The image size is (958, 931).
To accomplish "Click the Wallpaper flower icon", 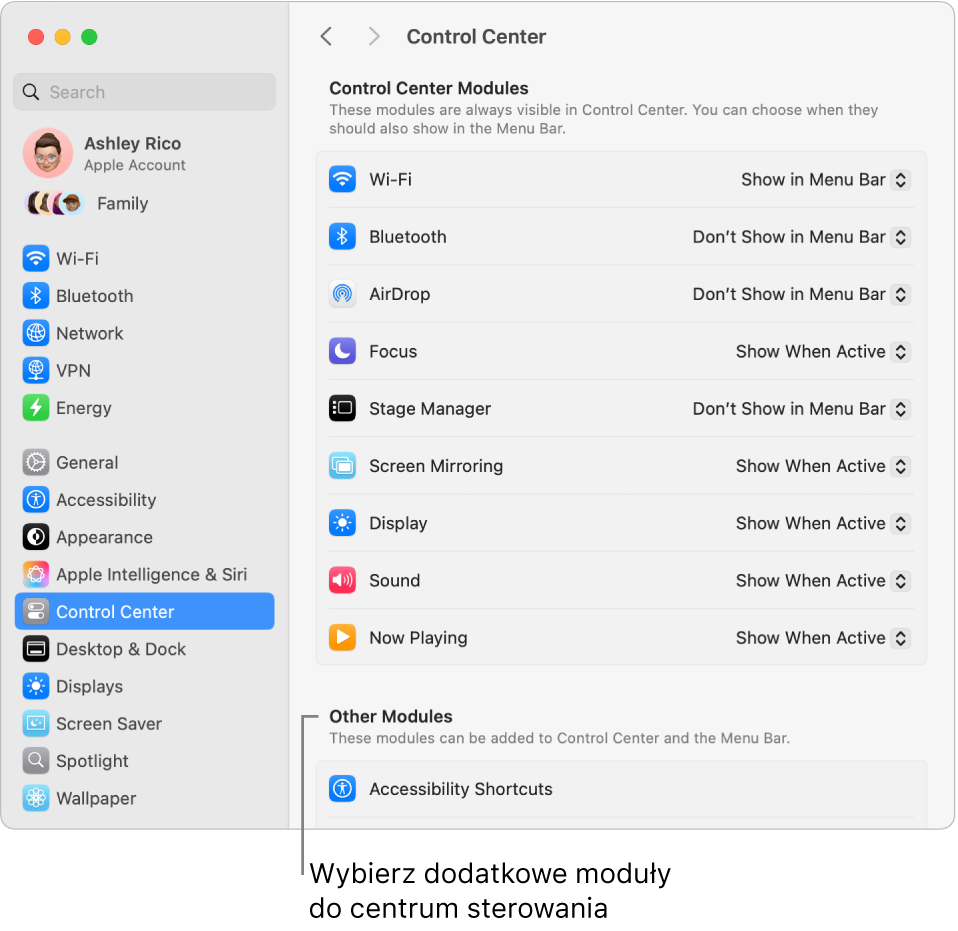I will 36,798.
